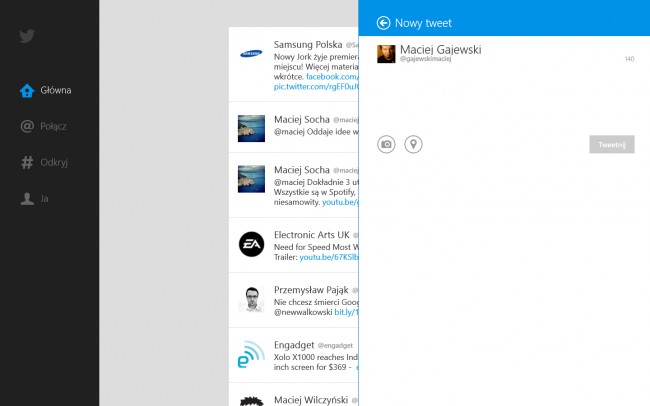The image size is (650, 406).
Task: Open the Odkryj discover tab
Action: 44,162
